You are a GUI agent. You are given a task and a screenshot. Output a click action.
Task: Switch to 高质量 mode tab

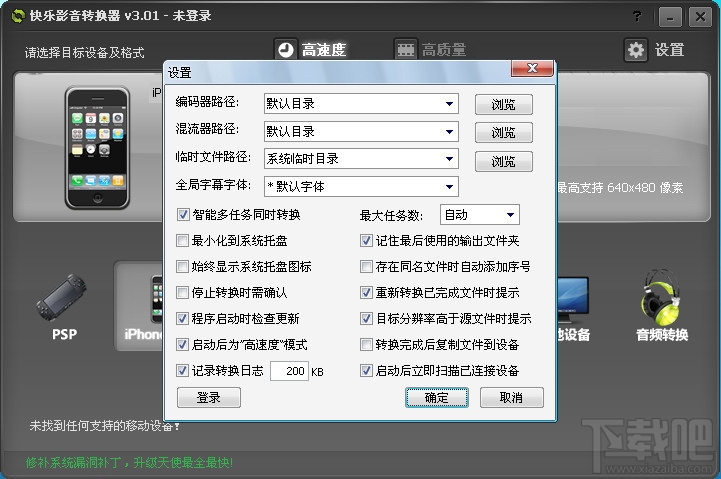click(x=430, y=49)
